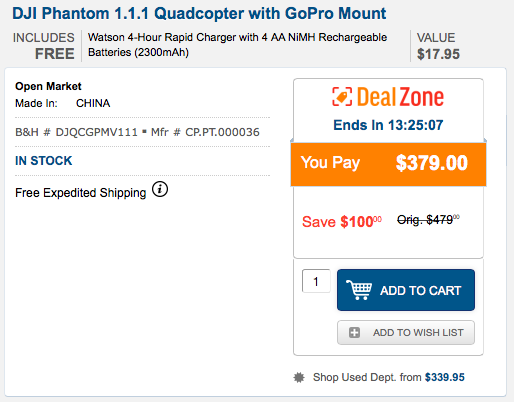Click the shipping info circle icon
The width and height of the screenshot is (514, 402).
(x=160, y=190)
